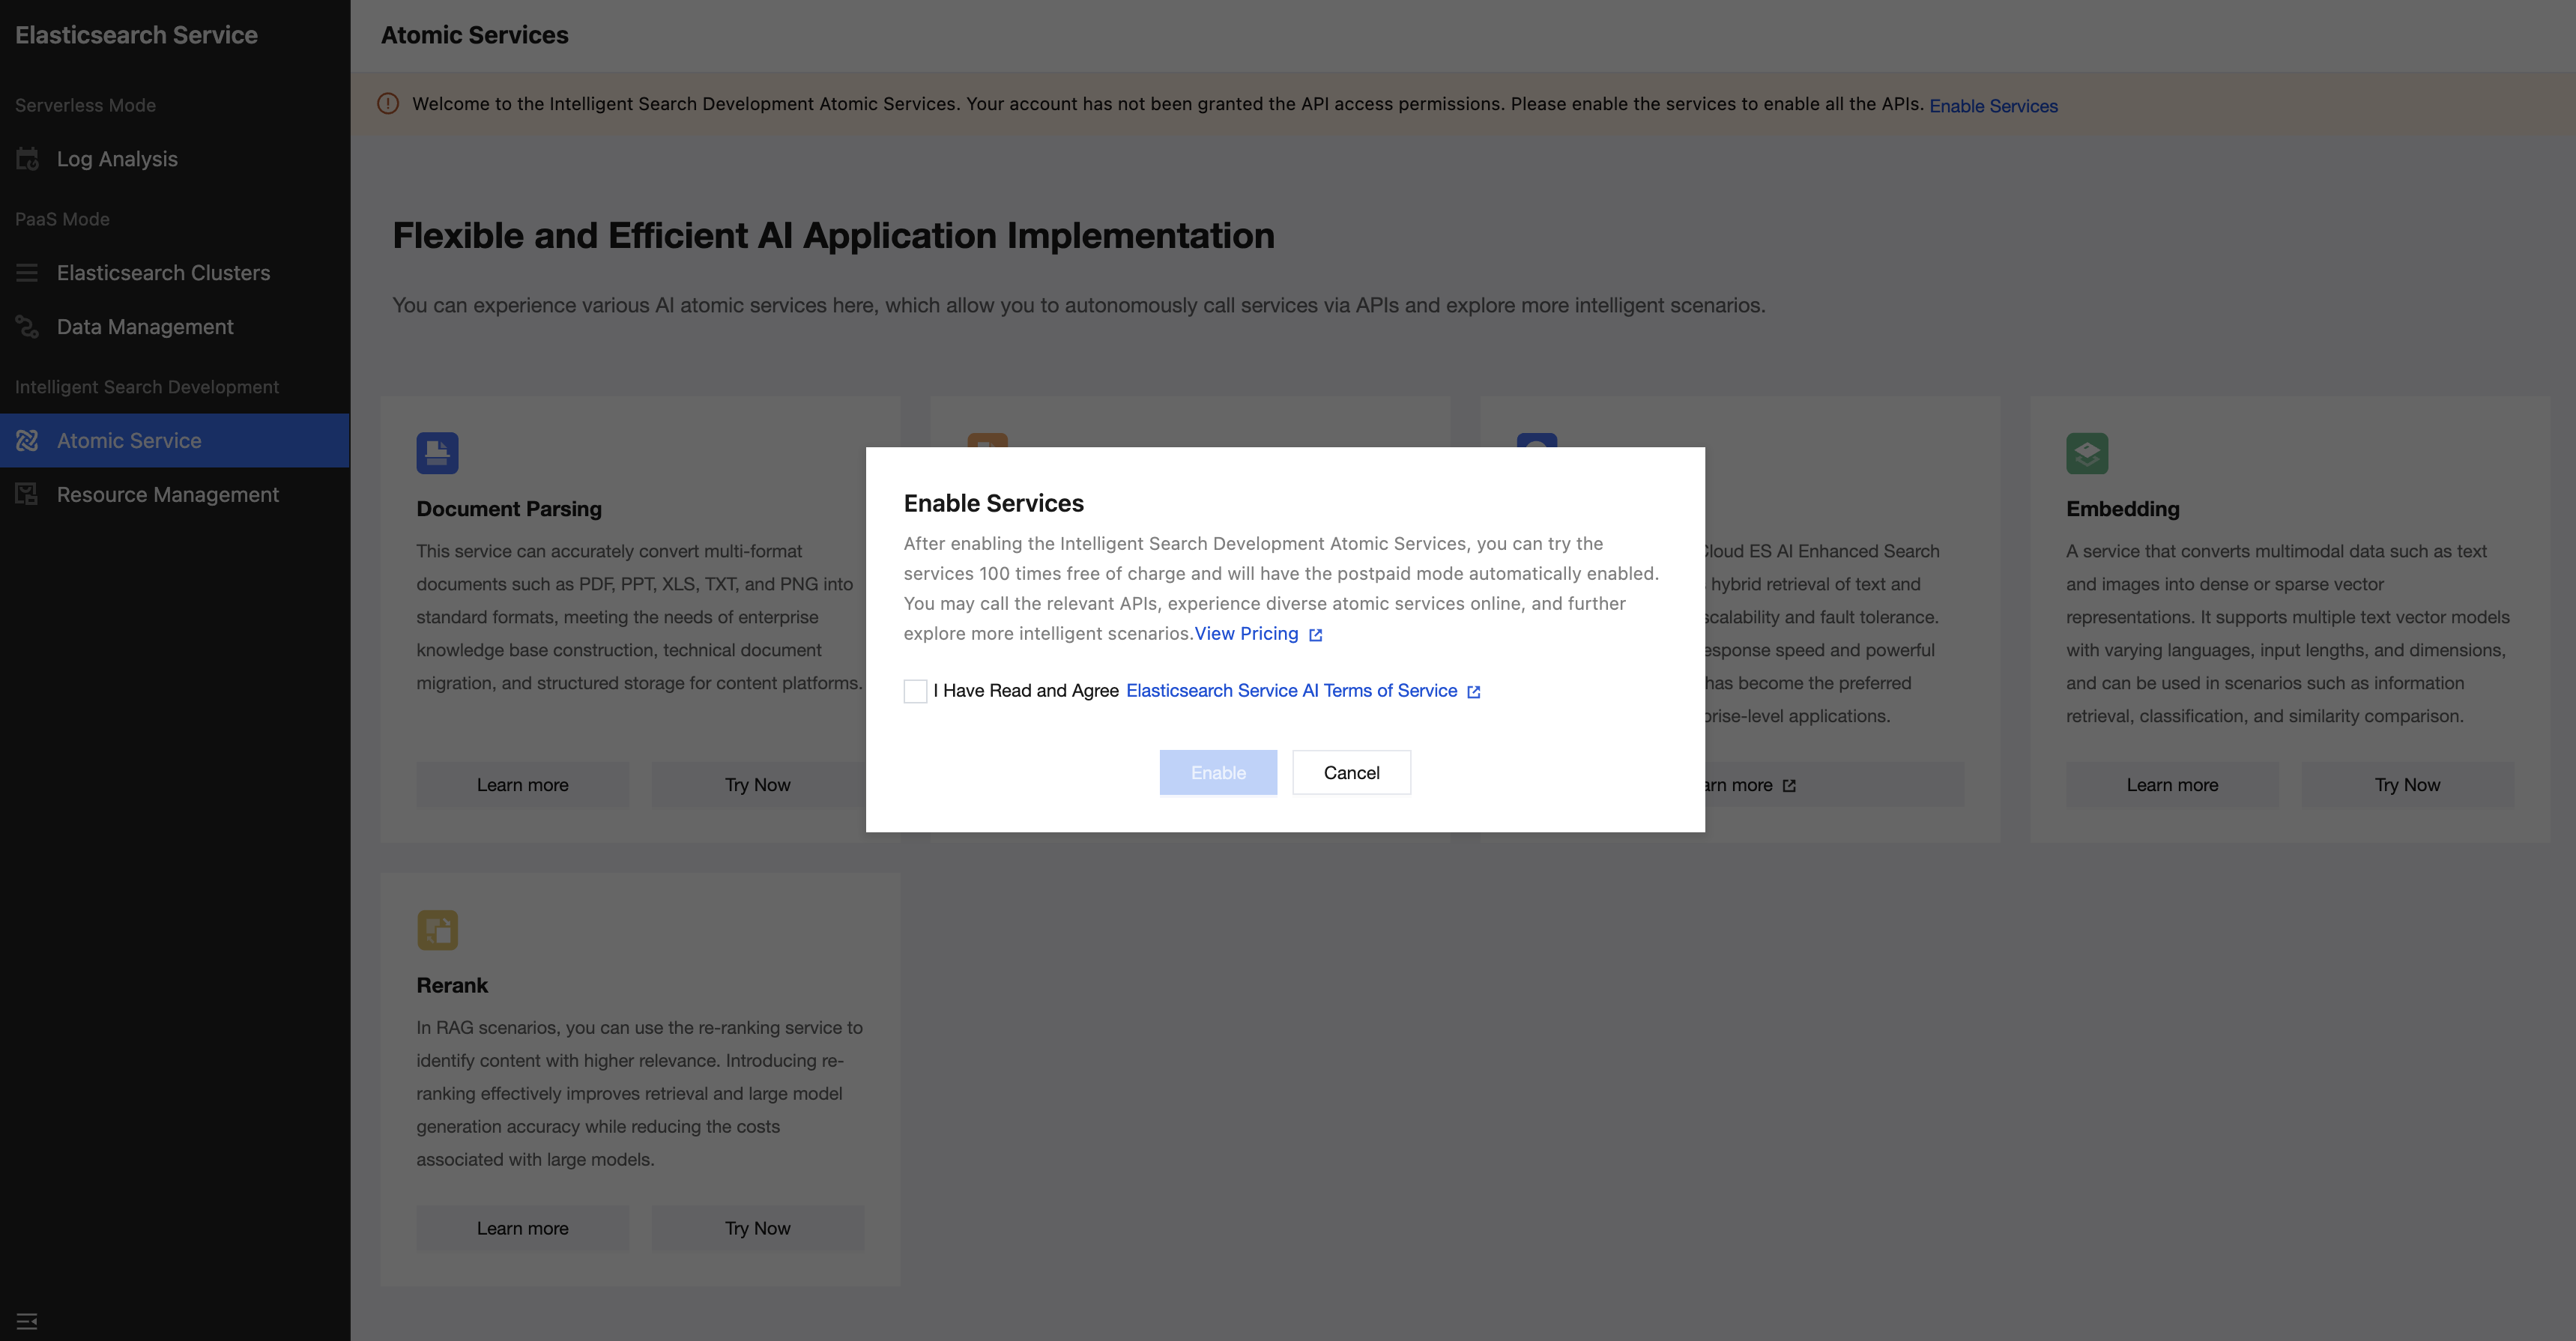Image resolution: width=2576 pixels, height=1341 pixels.
Task: Click the Document Parsing card icon
Action: [437, 453]
